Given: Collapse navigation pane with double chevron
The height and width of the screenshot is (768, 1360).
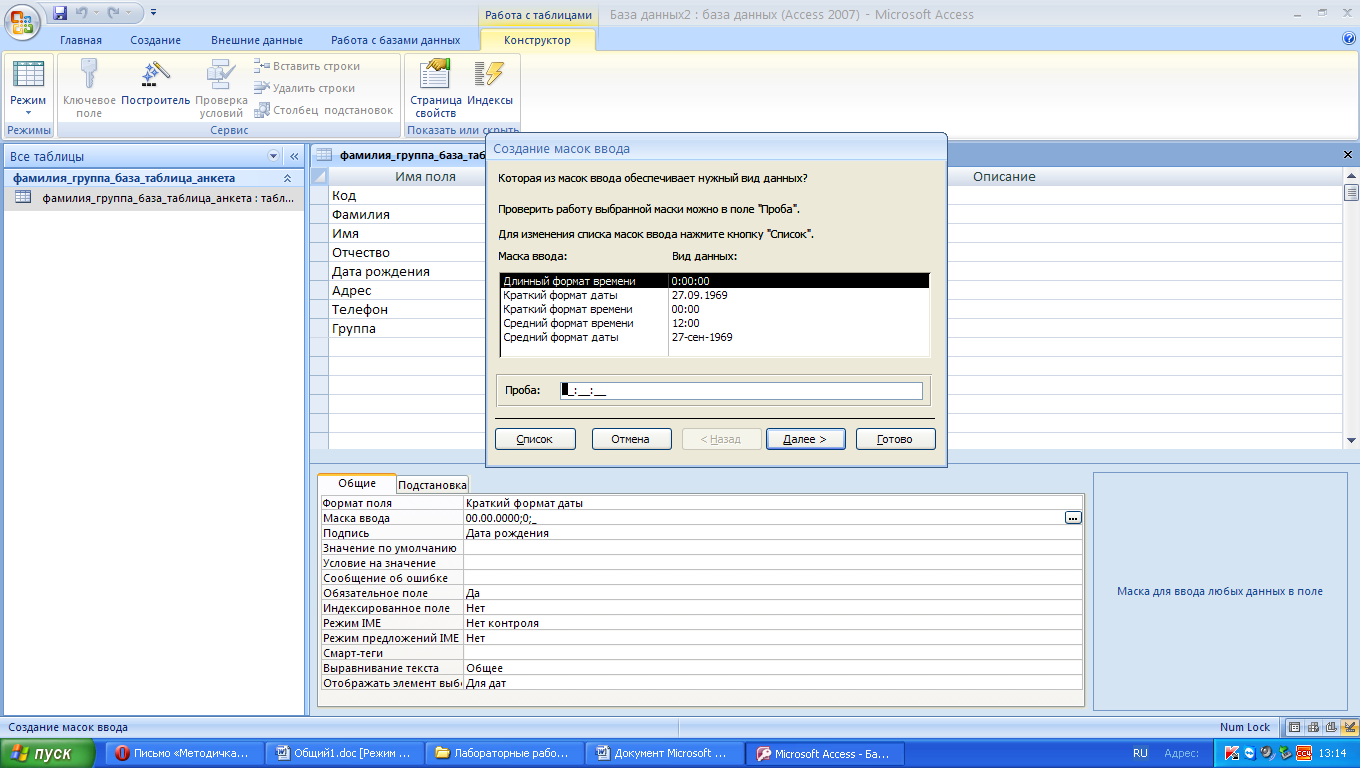Looking at the screenshot, I should tap(294, 157).
